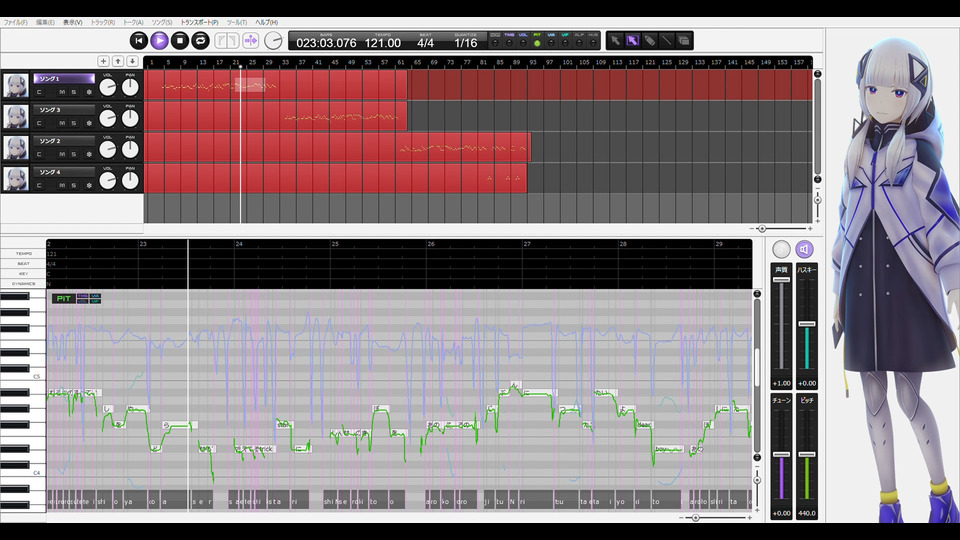Select the rightmost tool icon
This screenshot has height=540, width=960.
click(x=684, y=40)
